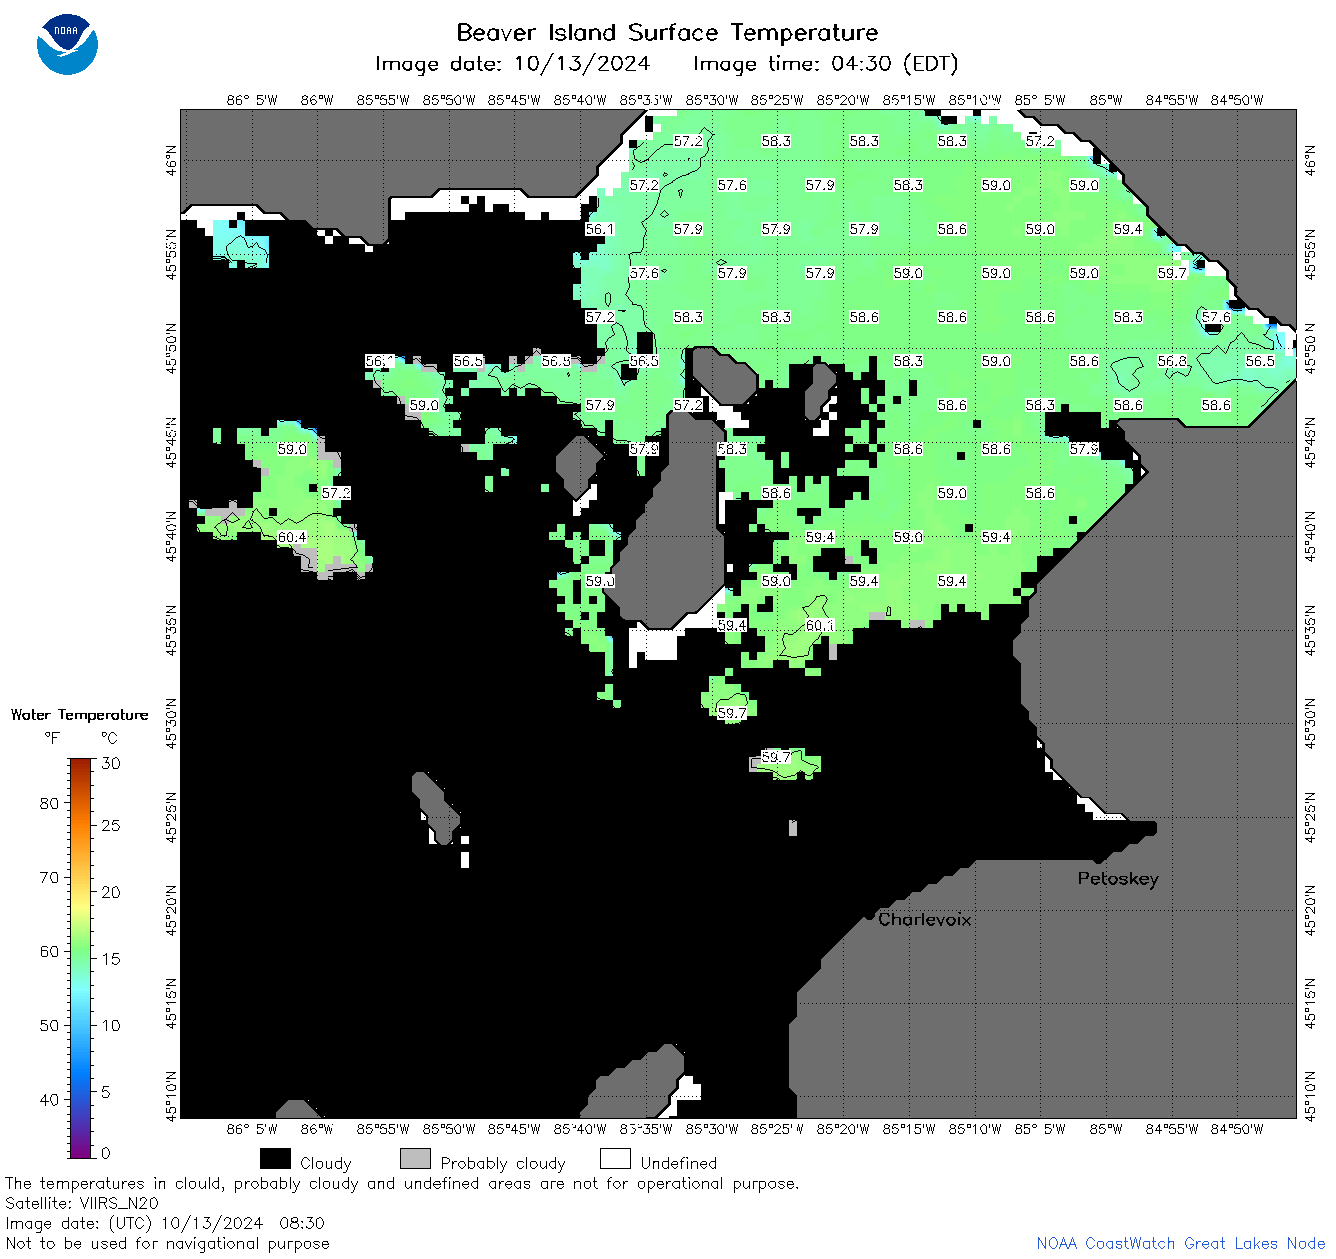Click the Water Temperature color scale bar

pos(81,958)
